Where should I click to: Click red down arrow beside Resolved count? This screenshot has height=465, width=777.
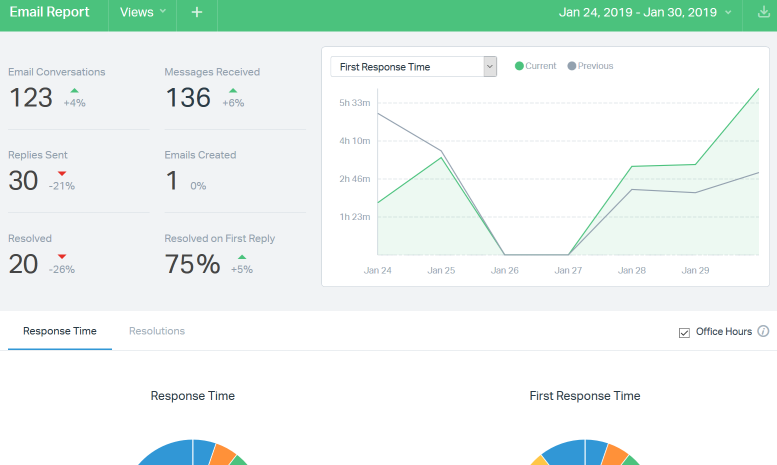pyautogui.click(x=61, y=257)
